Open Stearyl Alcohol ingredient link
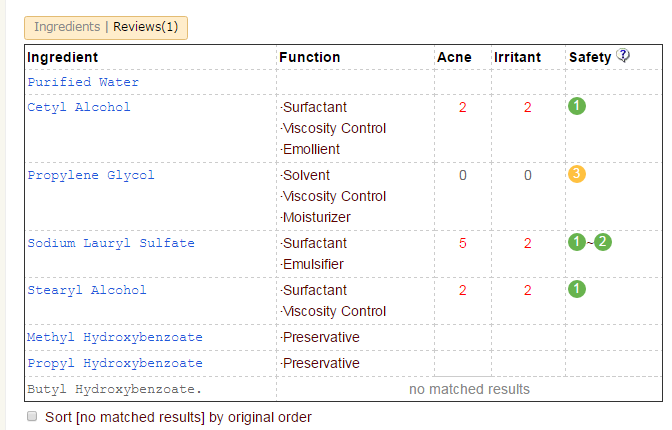The height and width of the screenshot is (430, 672). point(87,290)
